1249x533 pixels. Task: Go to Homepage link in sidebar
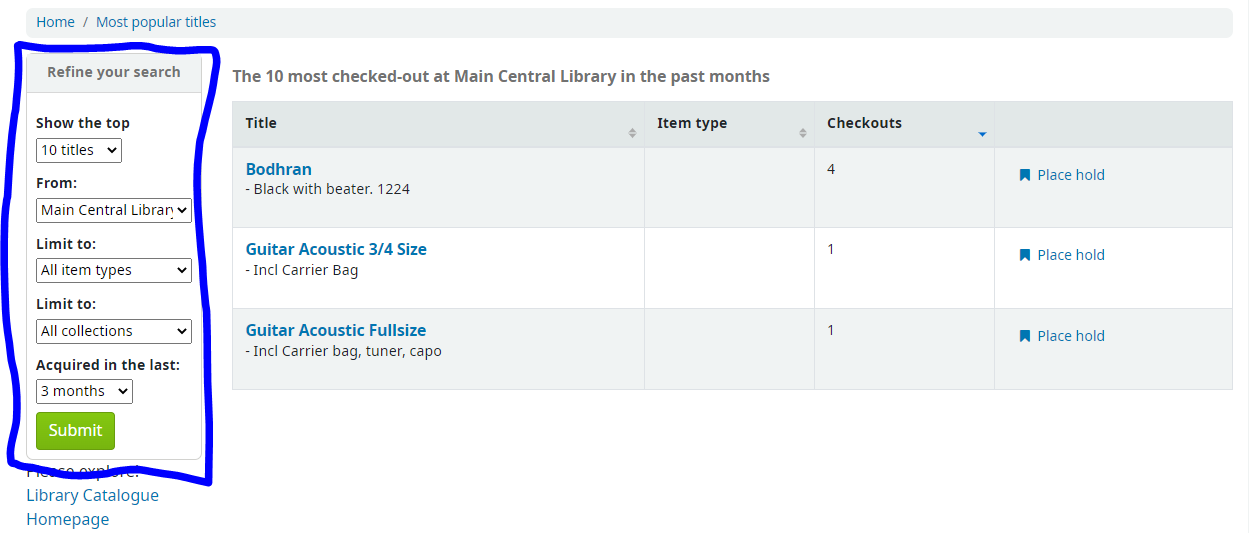click(x=68, y=519)
